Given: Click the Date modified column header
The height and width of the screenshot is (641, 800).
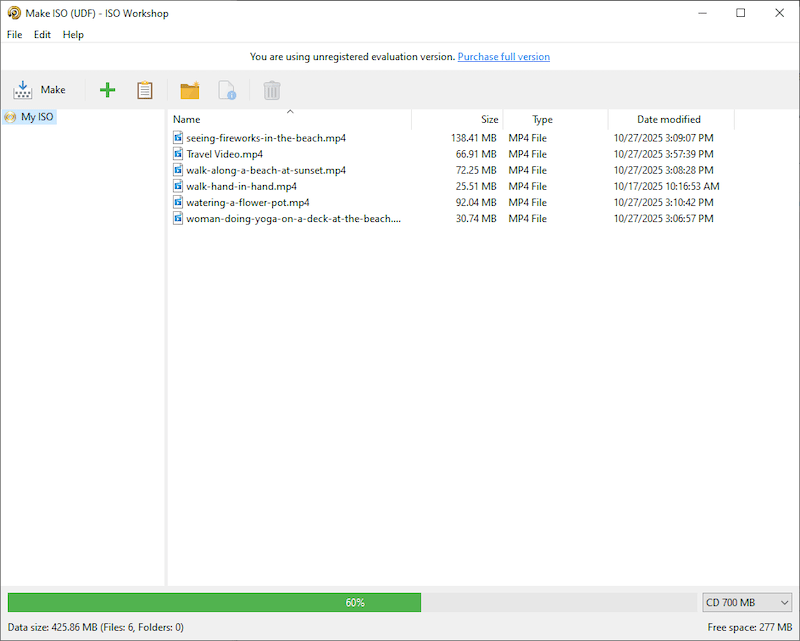Looking at the screenshot, I should pos(668,120).
